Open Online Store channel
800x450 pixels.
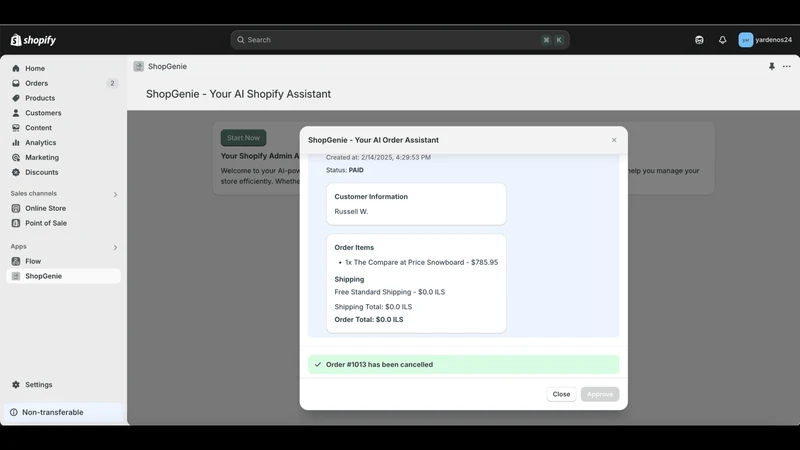(x=63, y=208)
